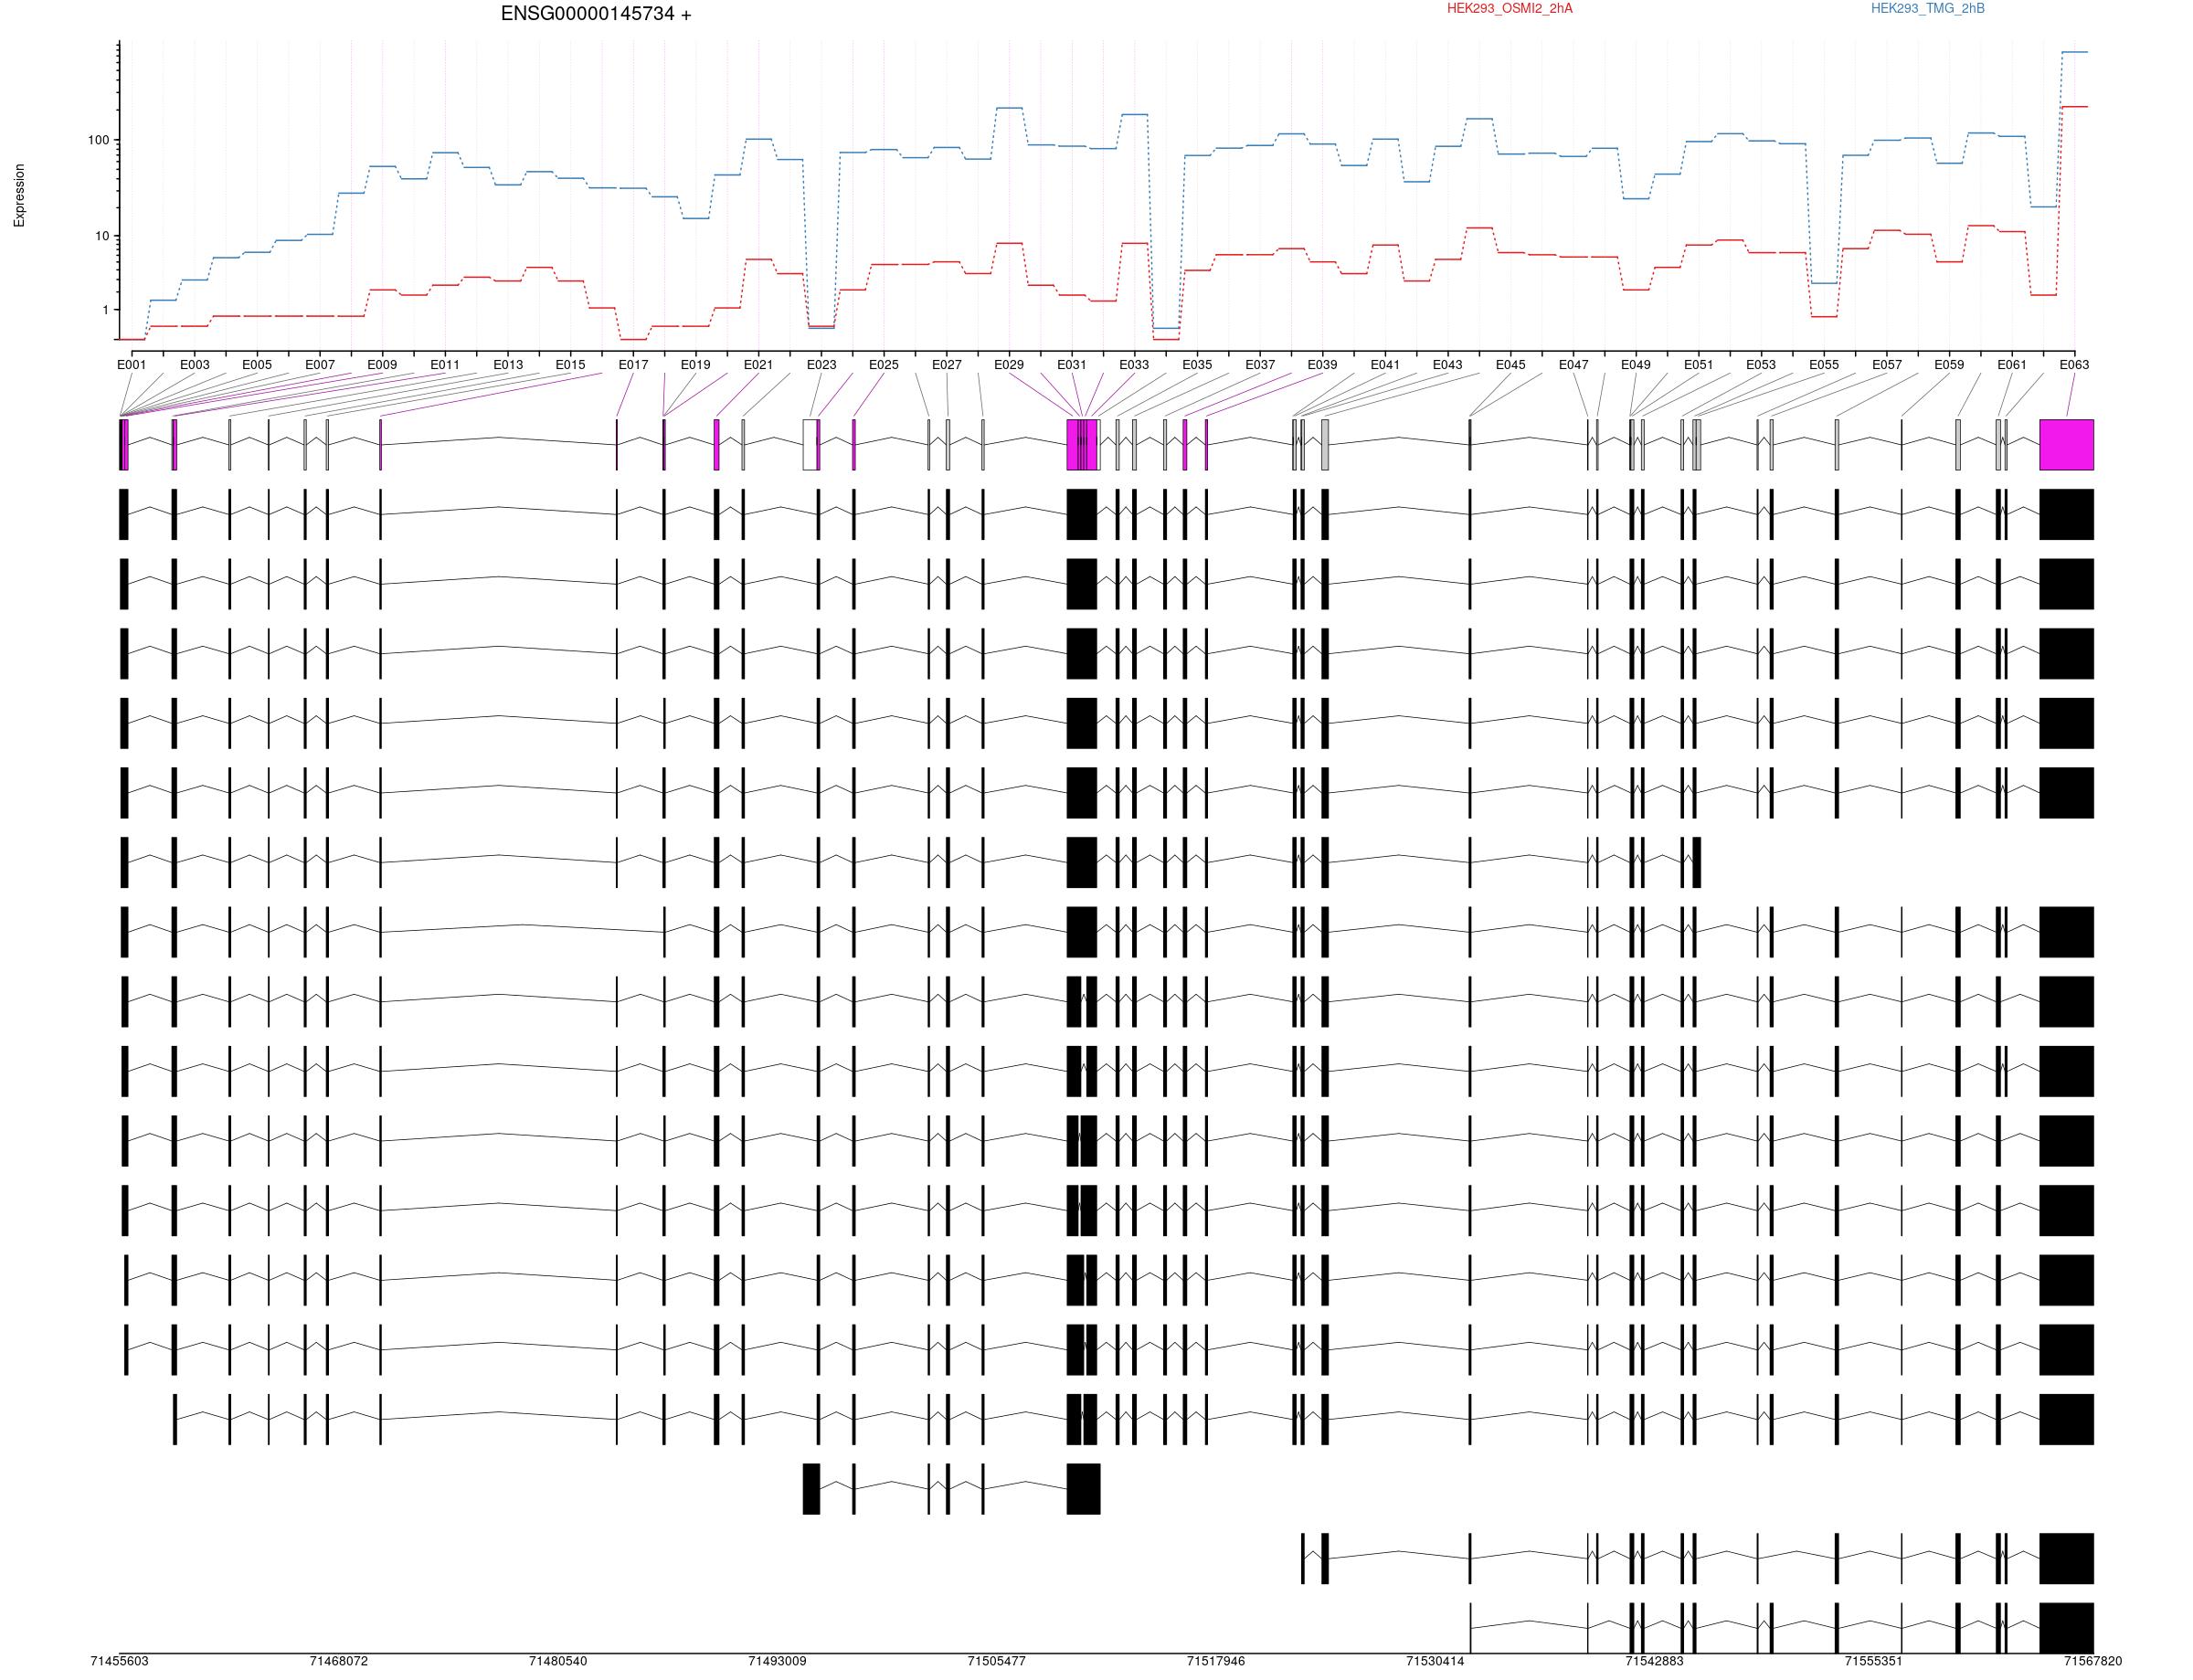Click the large magenta E063 exon box
2193x1680 pixels.
[x=2066, y=445]
